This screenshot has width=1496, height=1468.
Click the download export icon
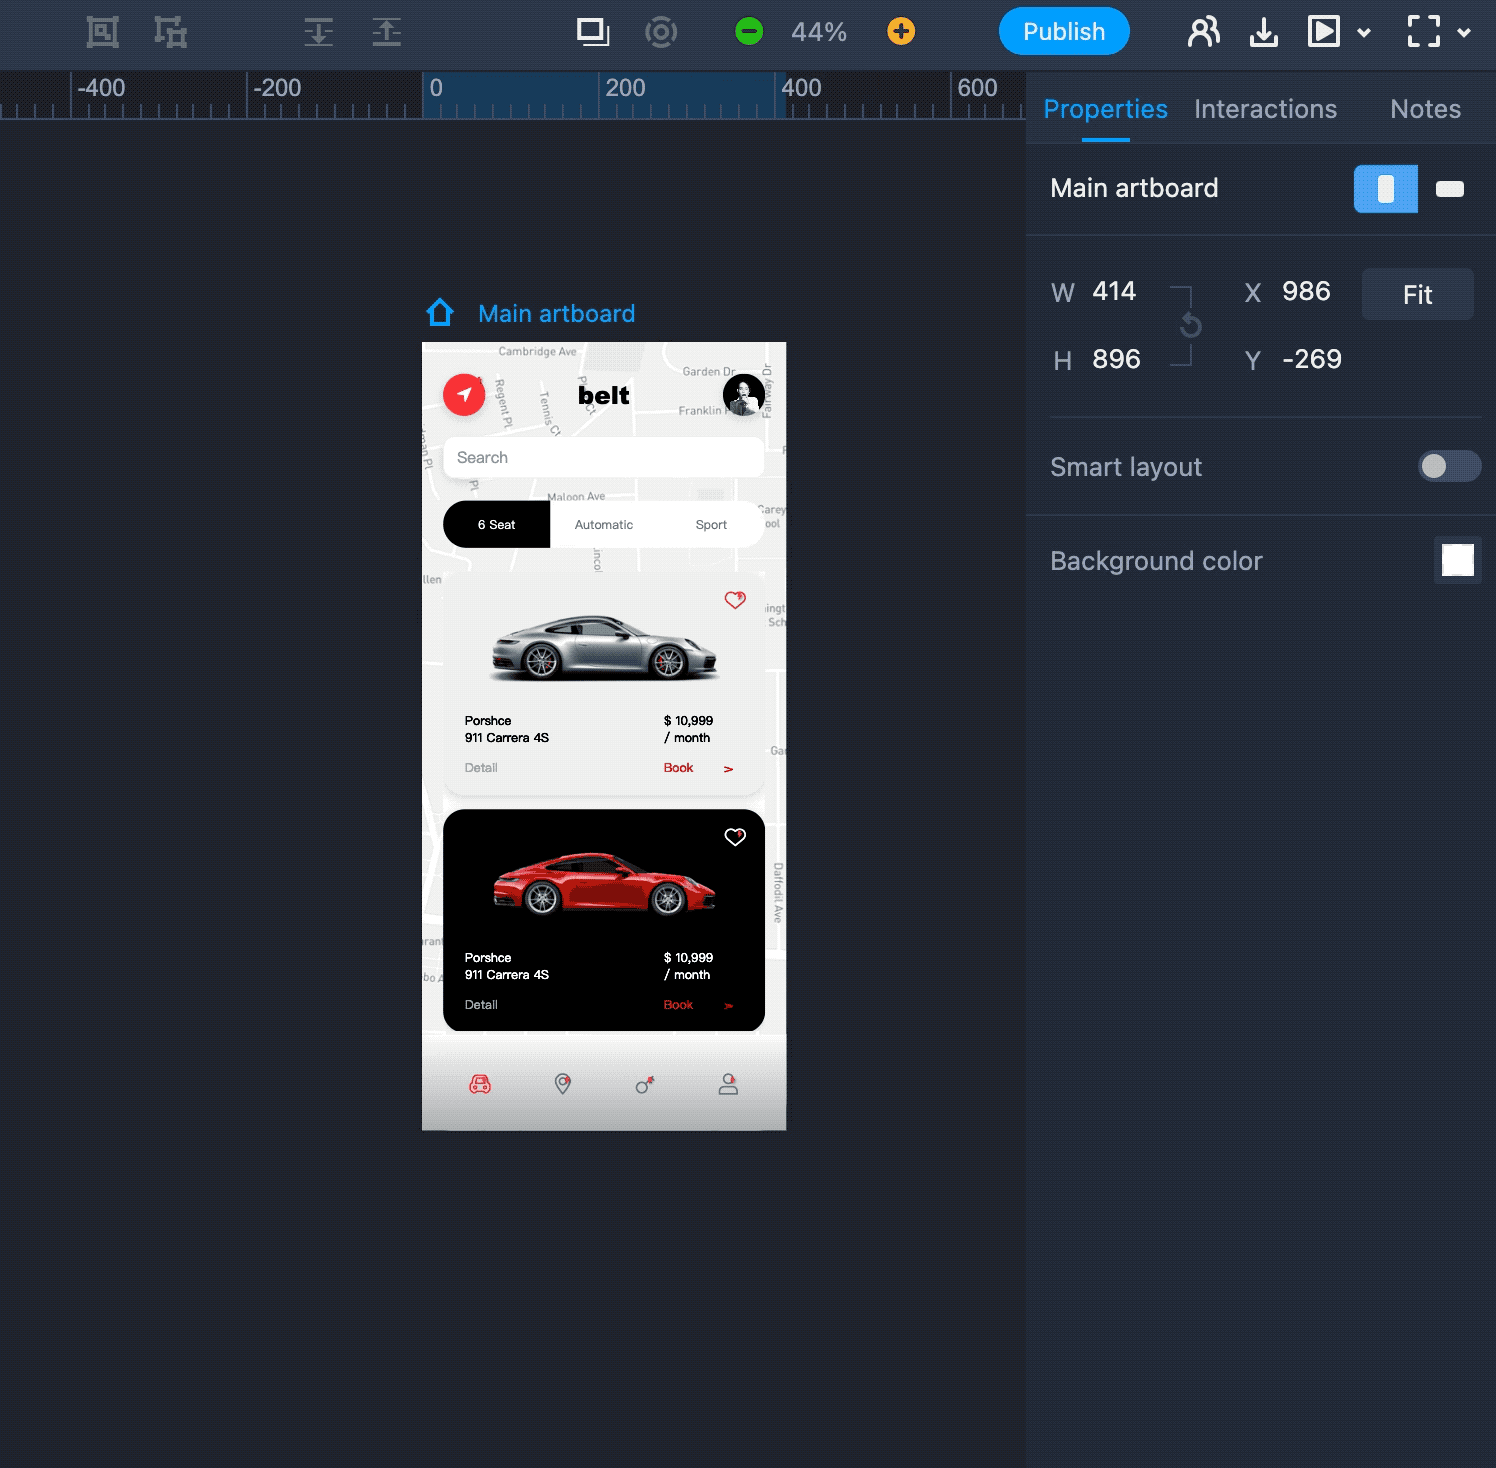pos(1264,32)
